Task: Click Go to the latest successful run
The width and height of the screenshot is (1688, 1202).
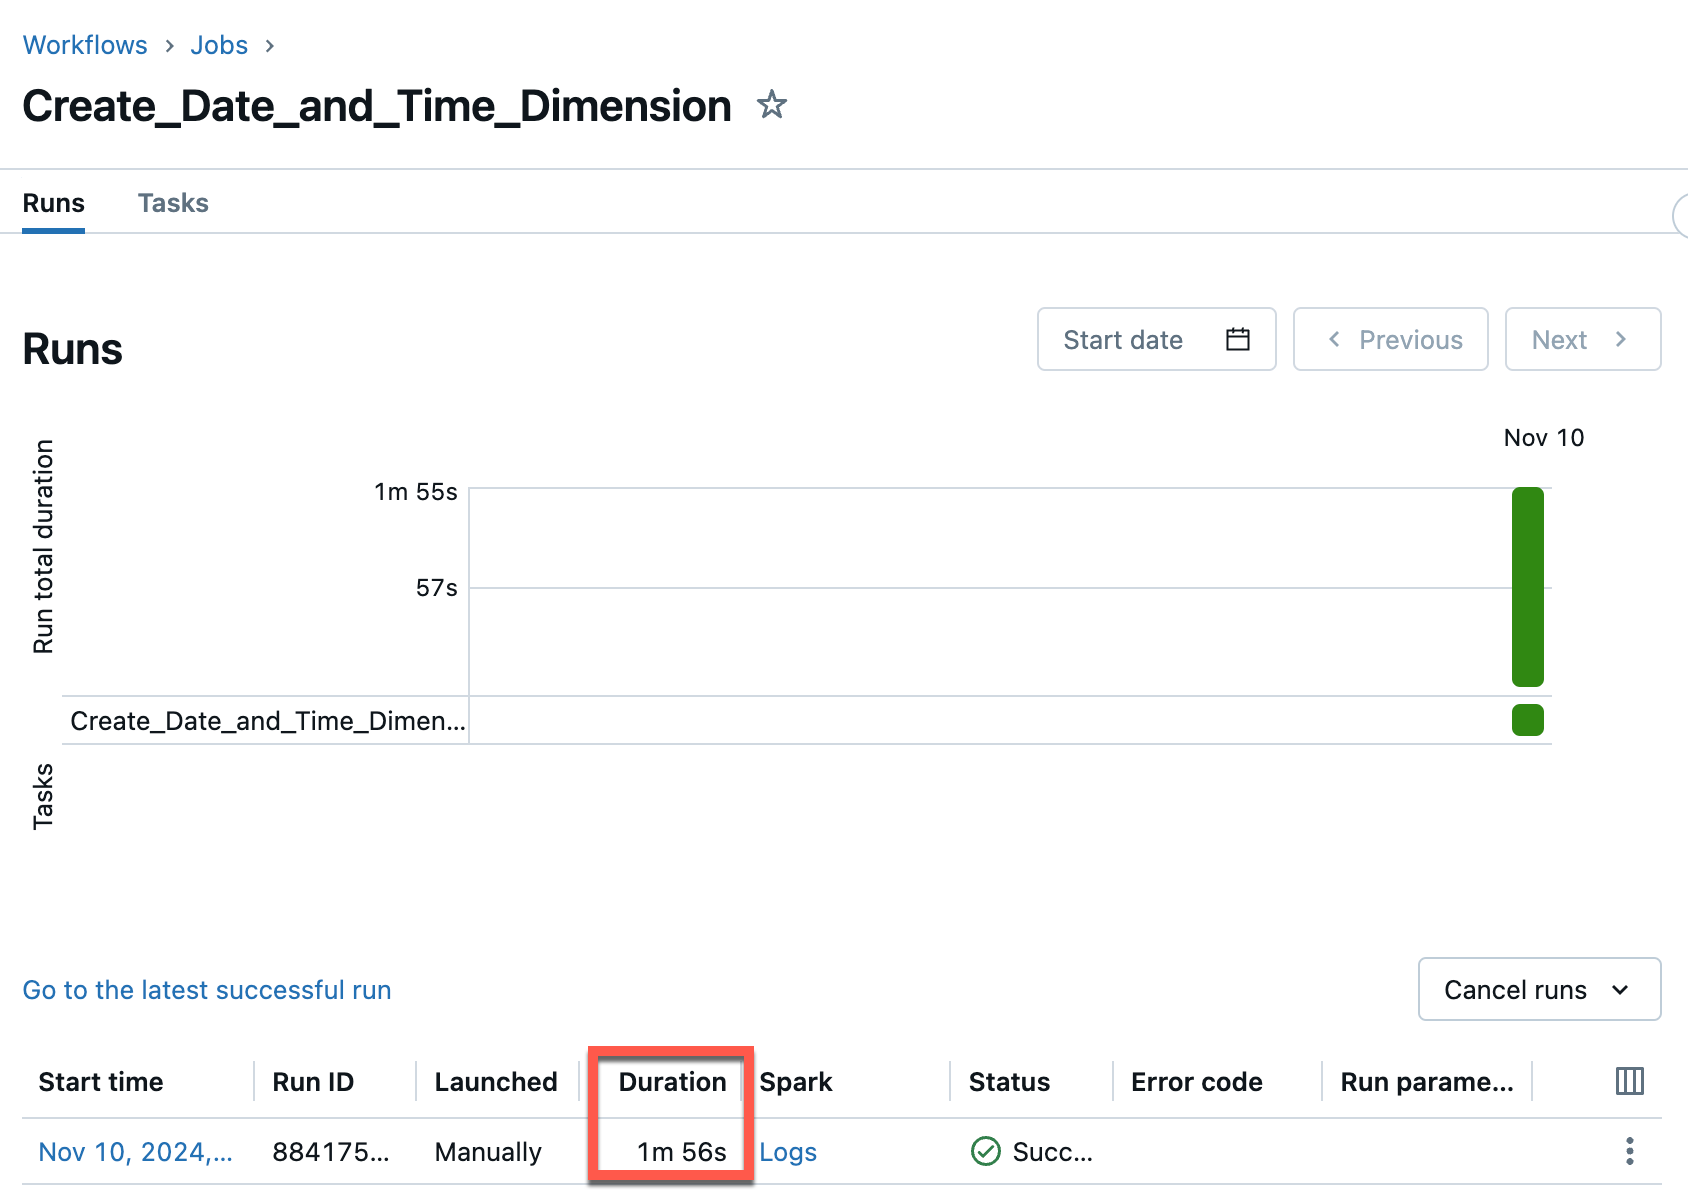Action: pyautogui.click(x=207, y=990)
